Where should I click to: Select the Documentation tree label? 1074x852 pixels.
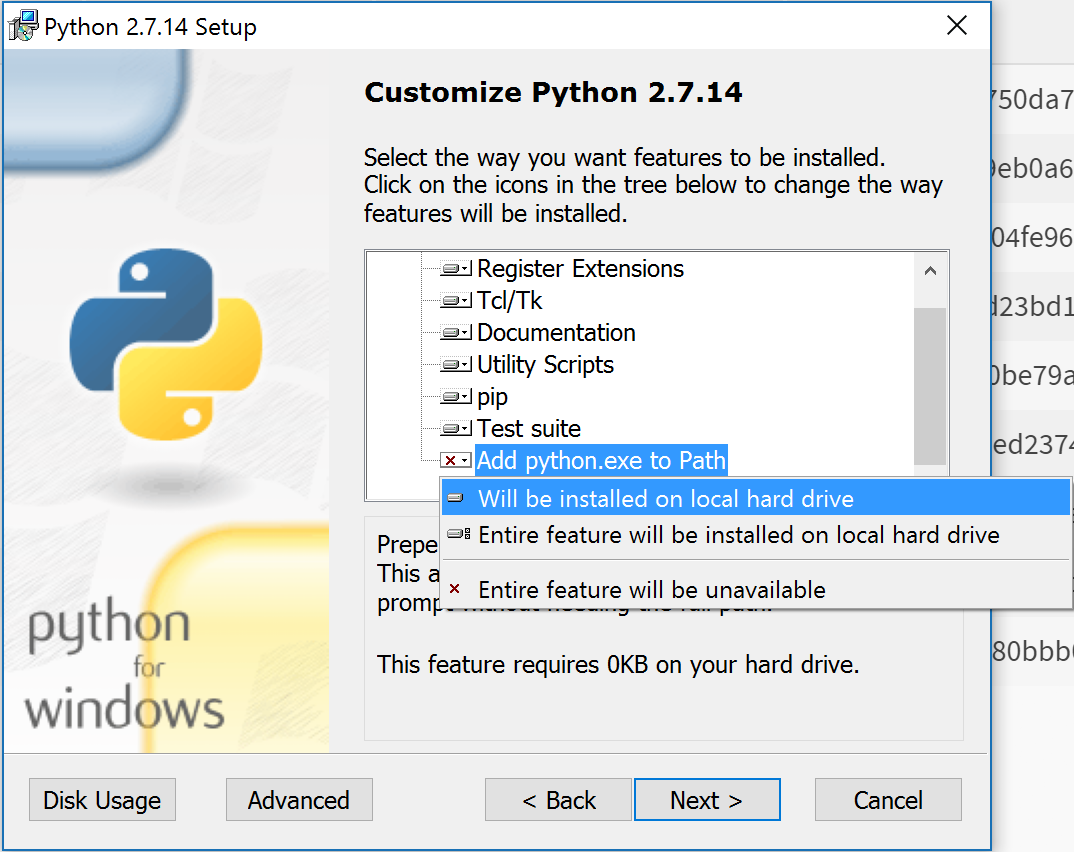point(556,333)
